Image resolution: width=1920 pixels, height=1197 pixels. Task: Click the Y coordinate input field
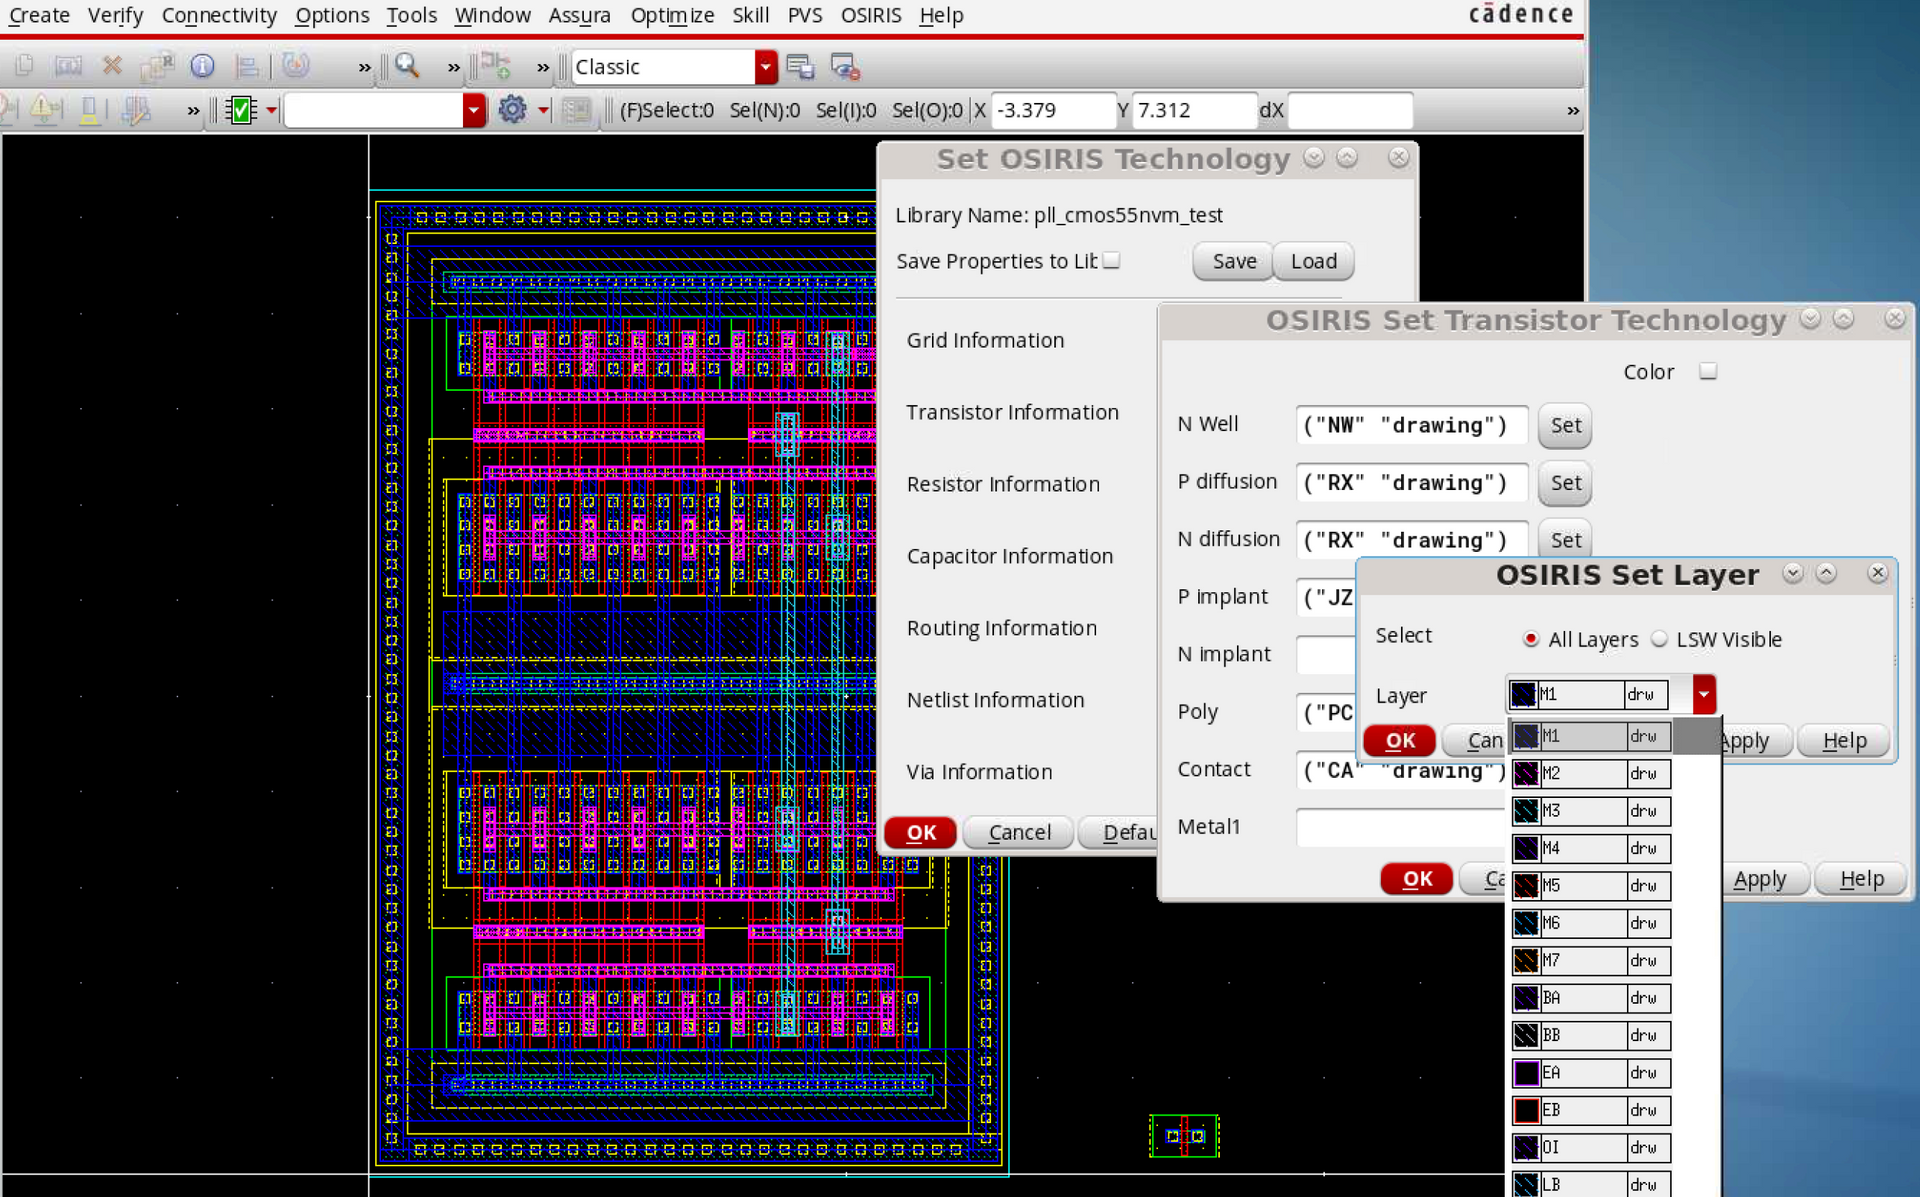[x=1195, y=110]
